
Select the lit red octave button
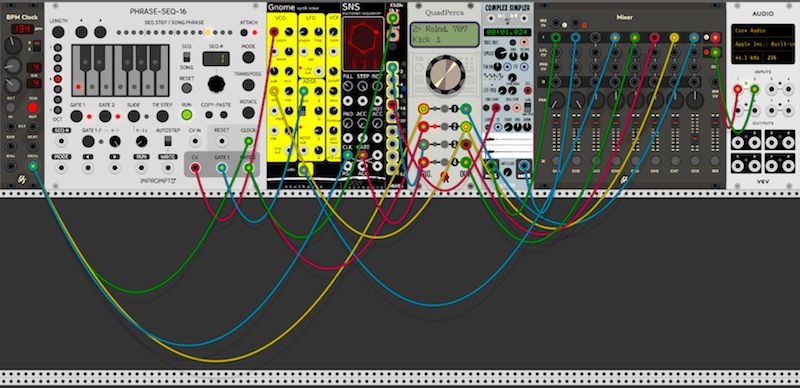click(x=58, y=79)
